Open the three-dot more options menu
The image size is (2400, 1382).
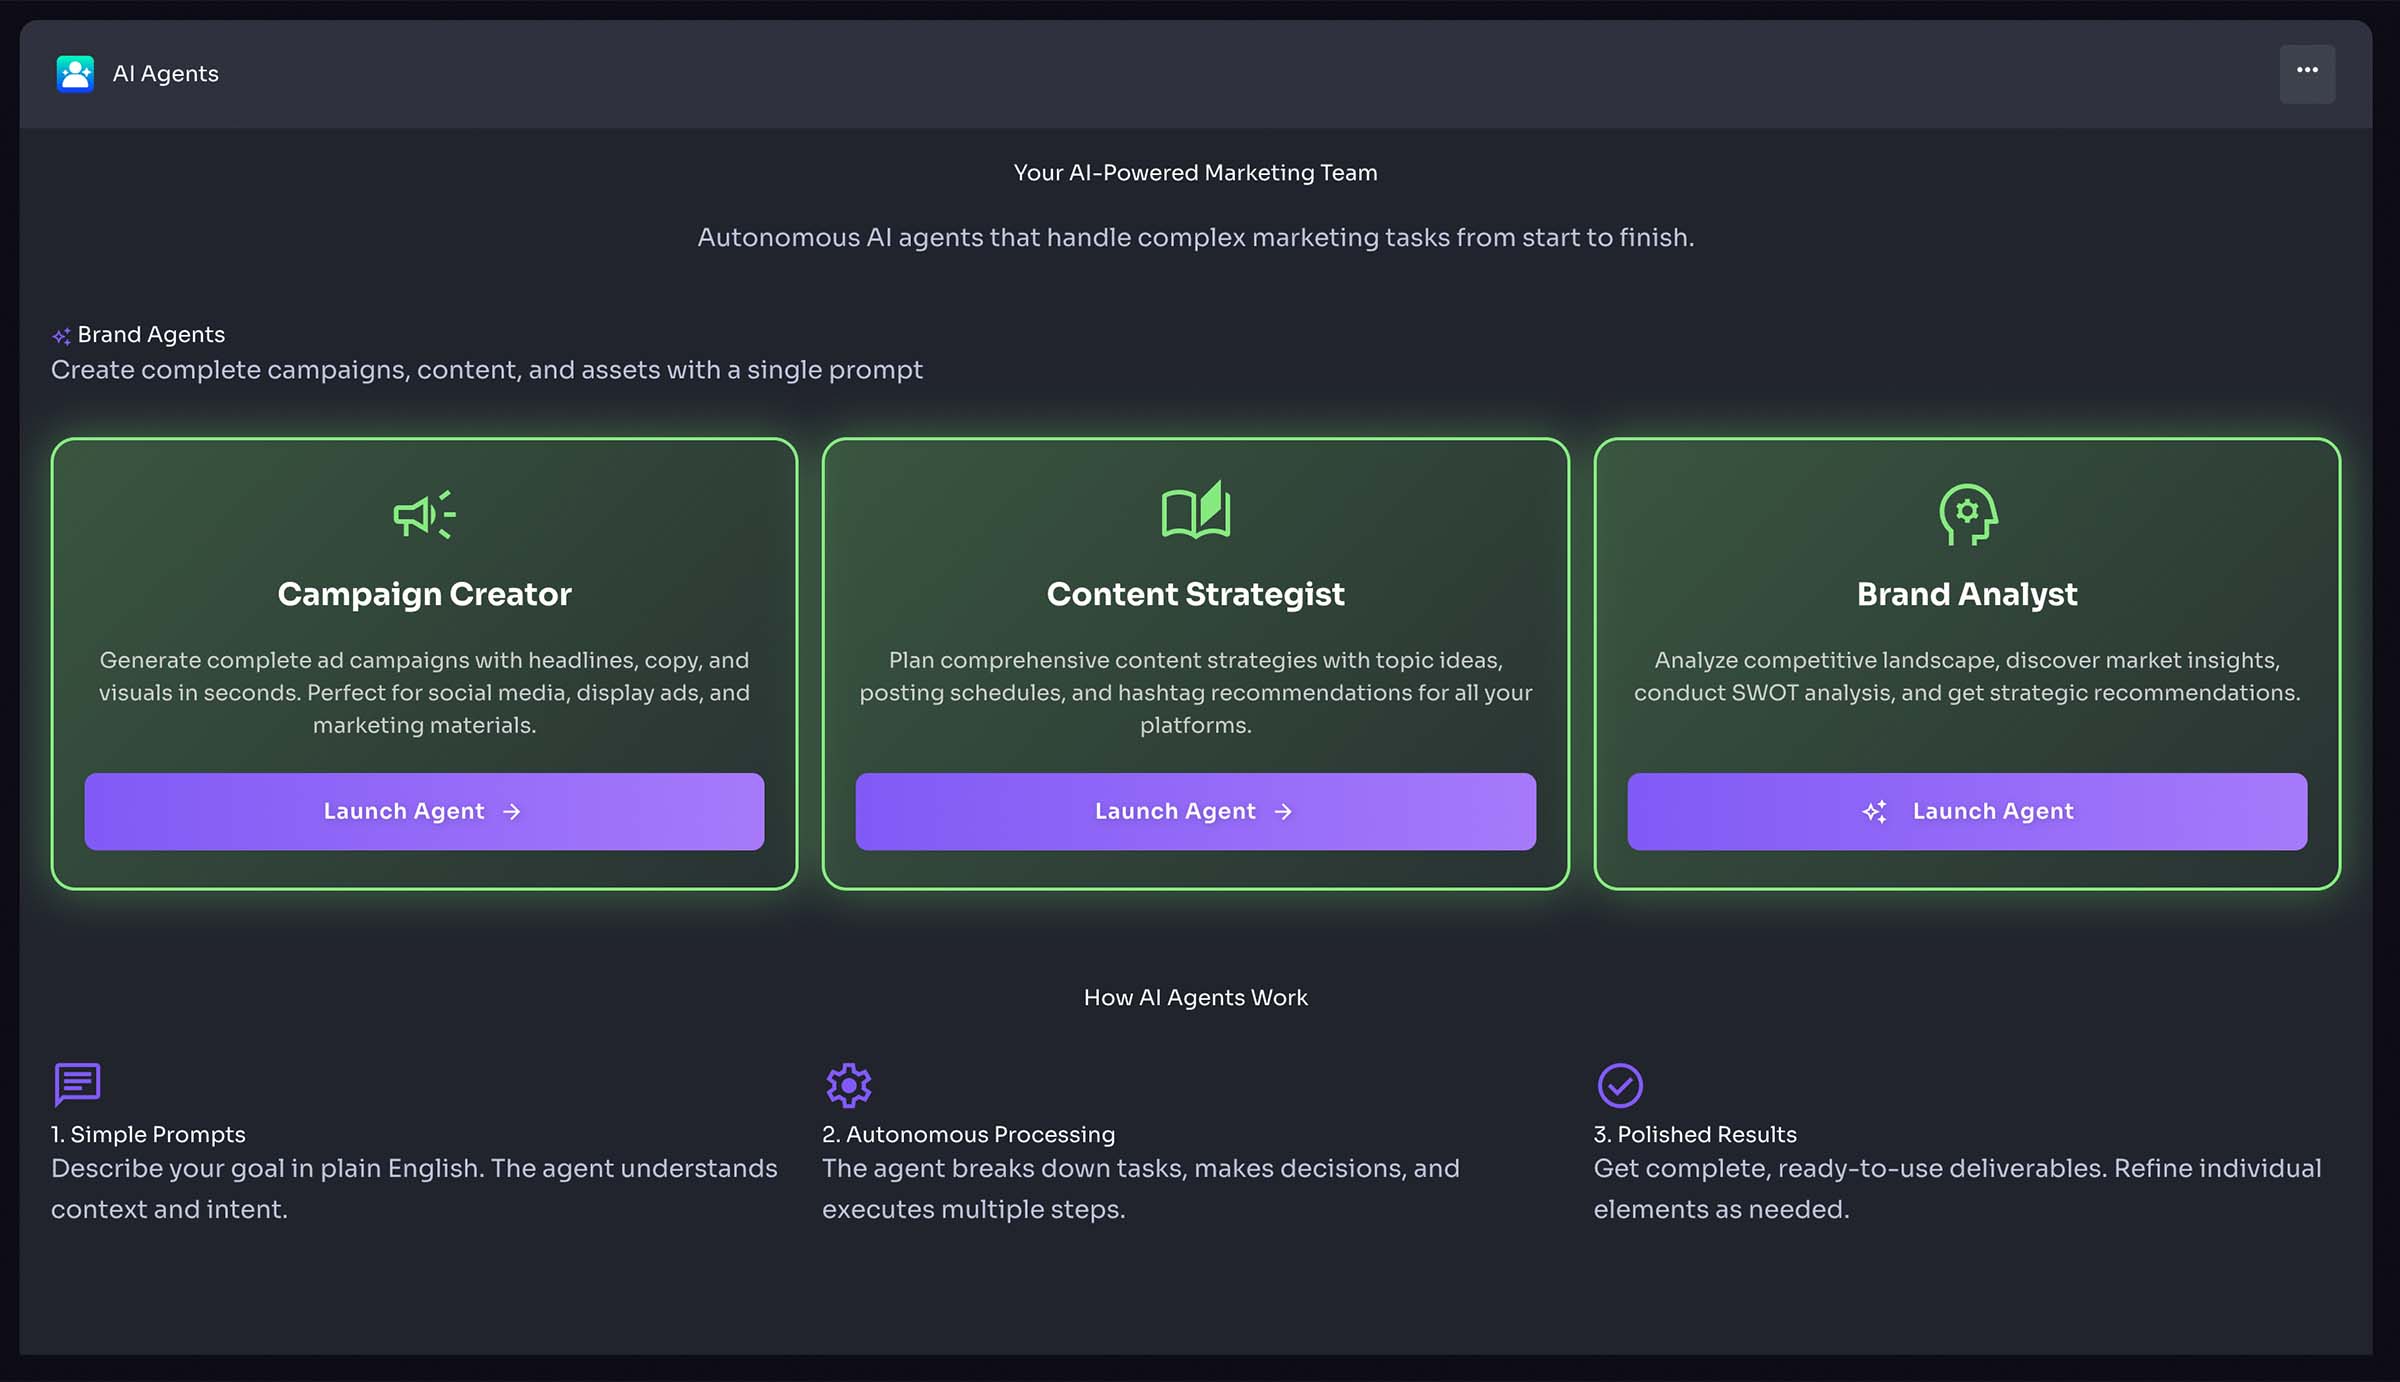2306,73
